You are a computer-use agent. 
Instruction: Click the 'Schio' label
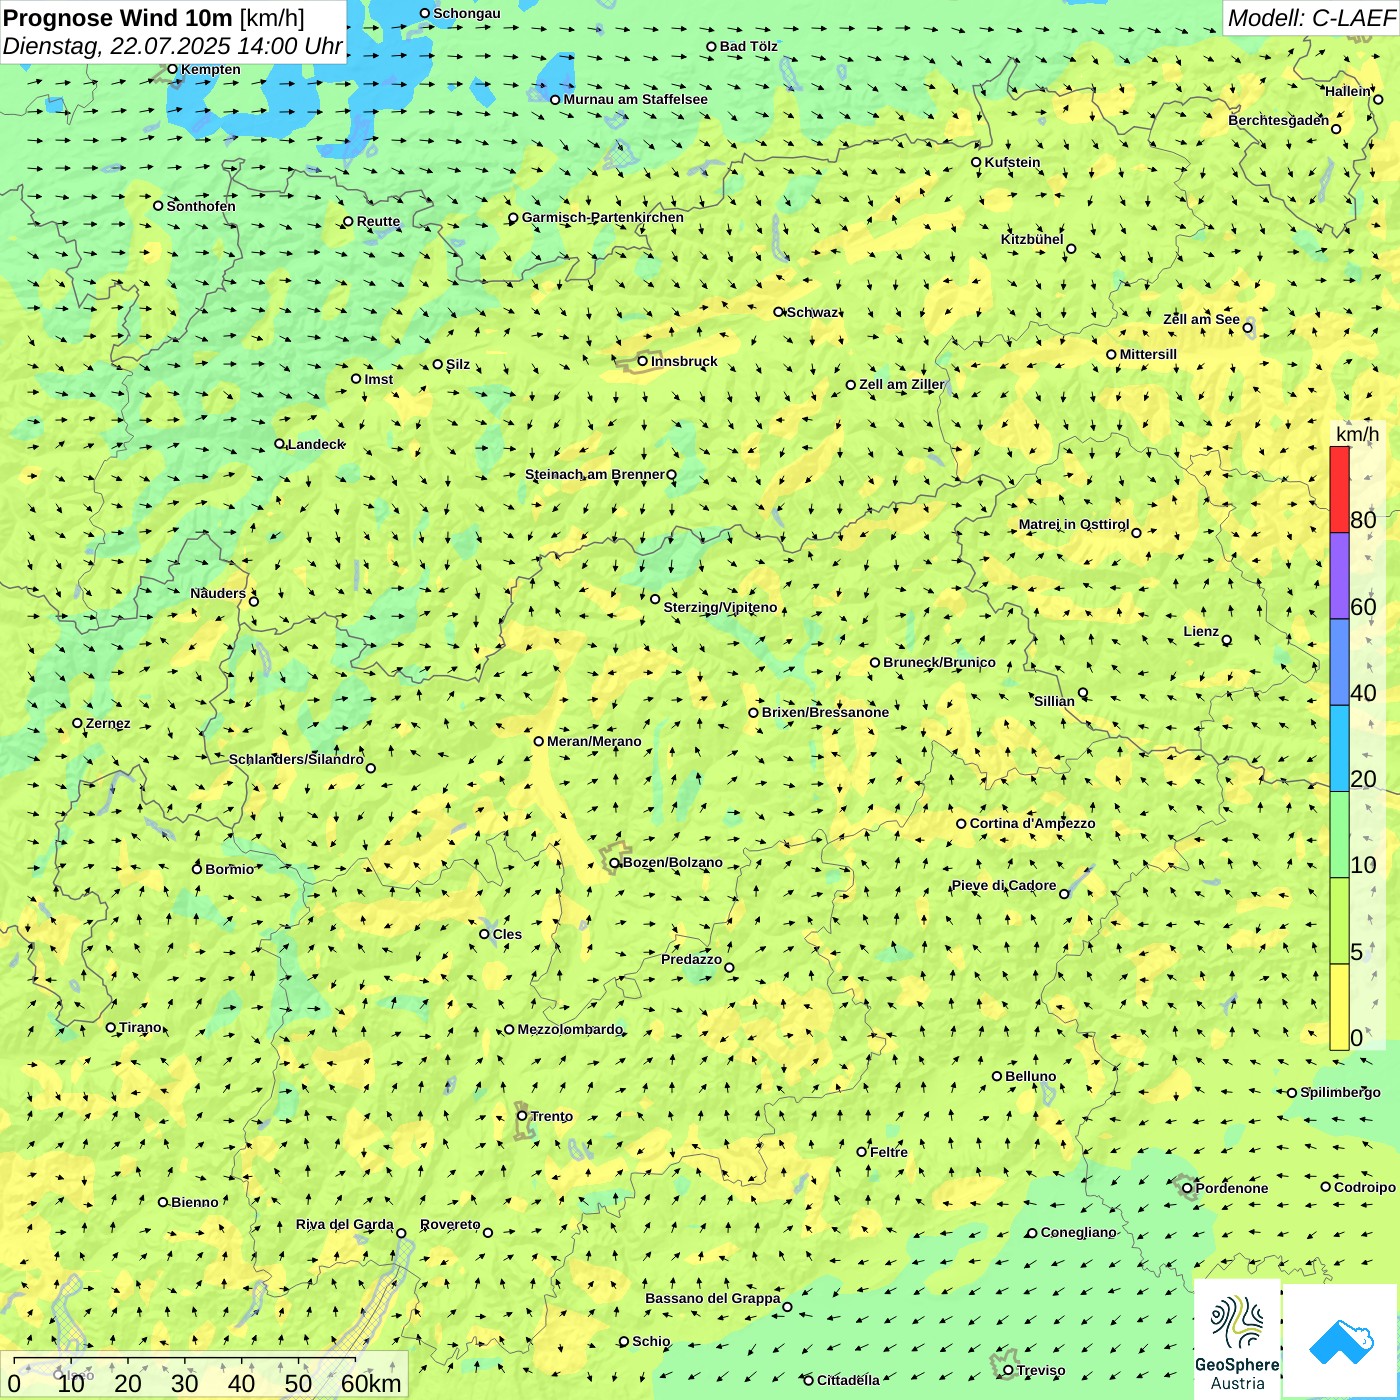[651, 1341]
